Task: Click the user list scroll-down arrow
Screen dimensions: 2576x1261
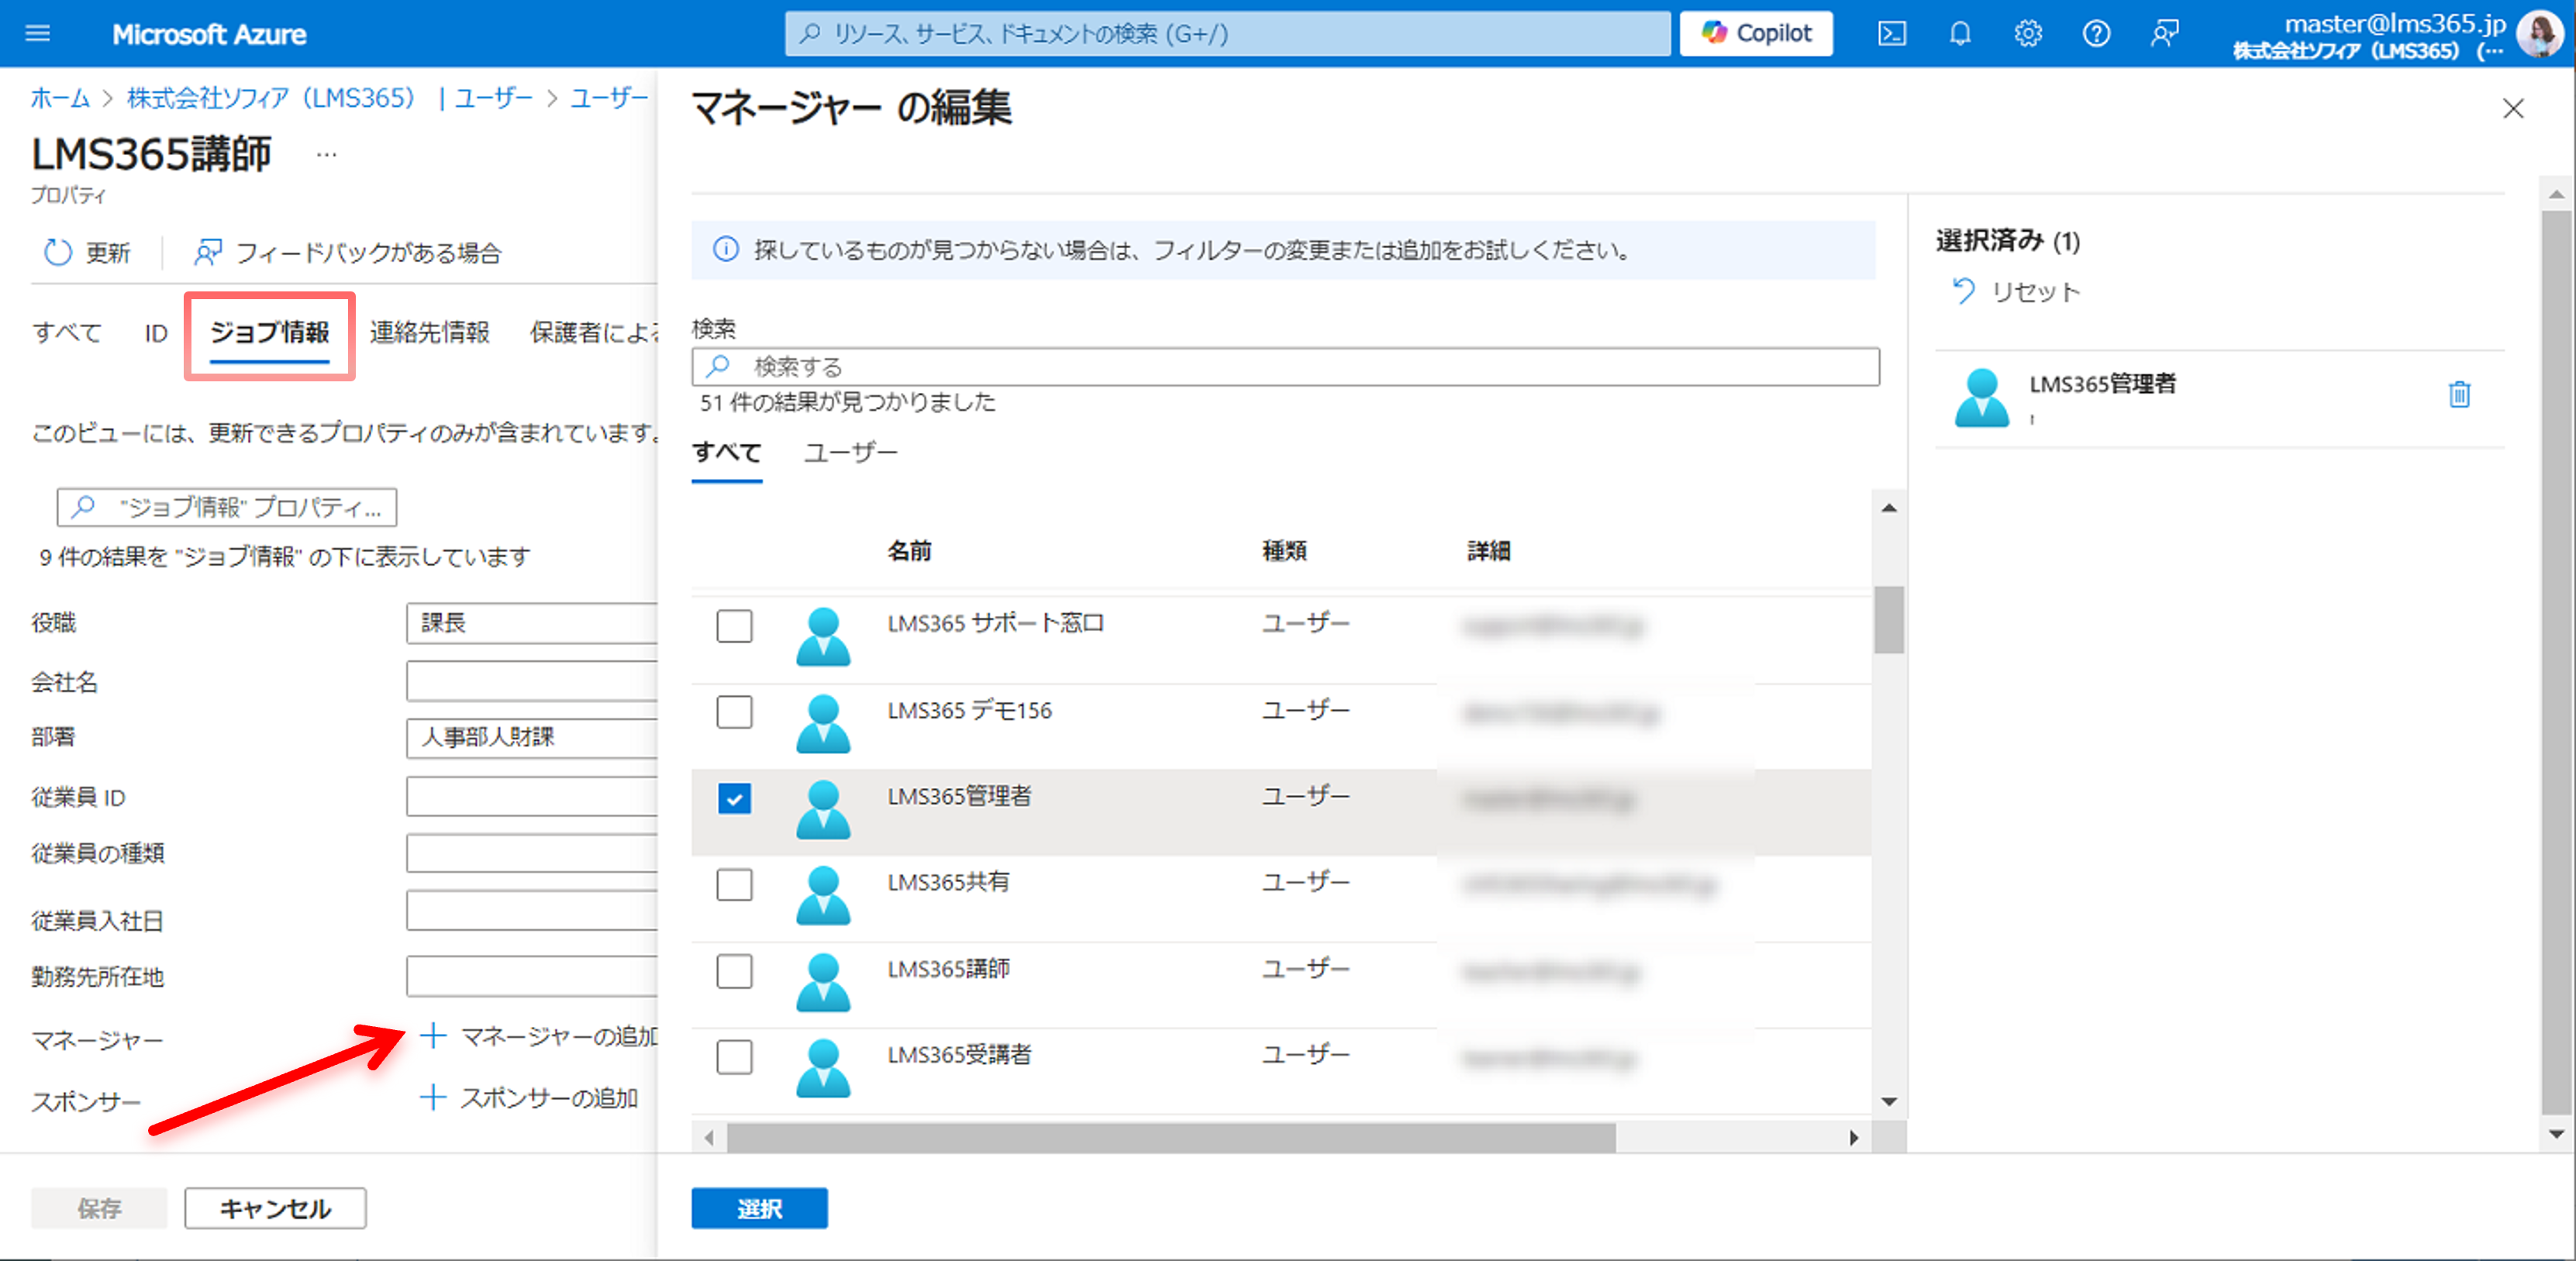Action: (1888, 1101)
